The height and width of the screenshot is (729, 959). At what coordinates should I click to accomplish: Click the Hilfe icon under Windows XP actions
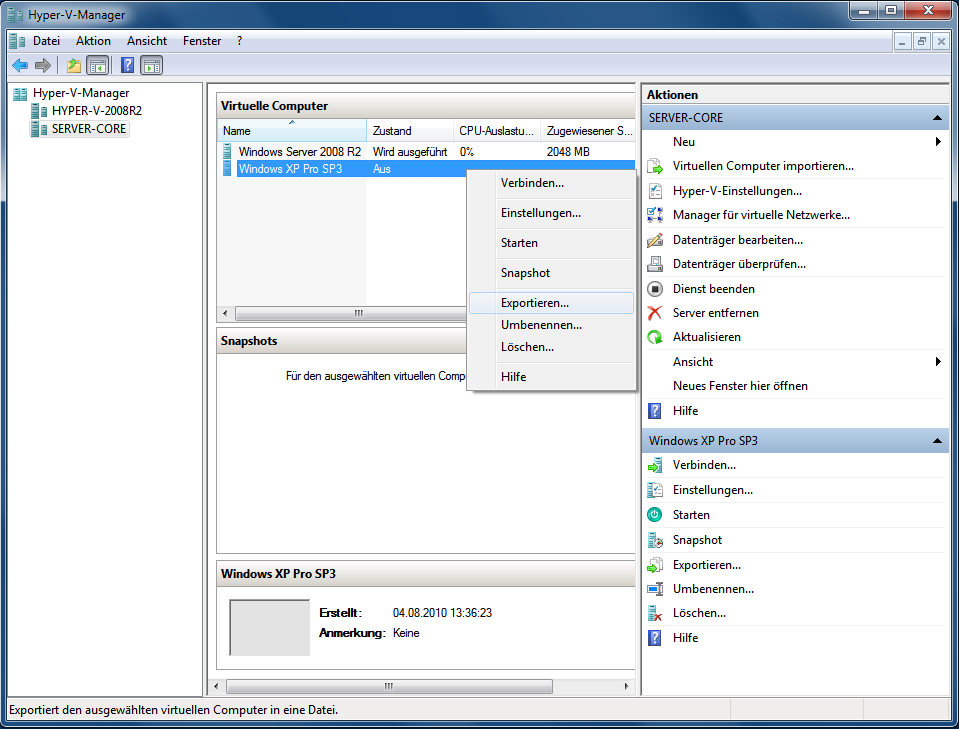pos(654,638)
